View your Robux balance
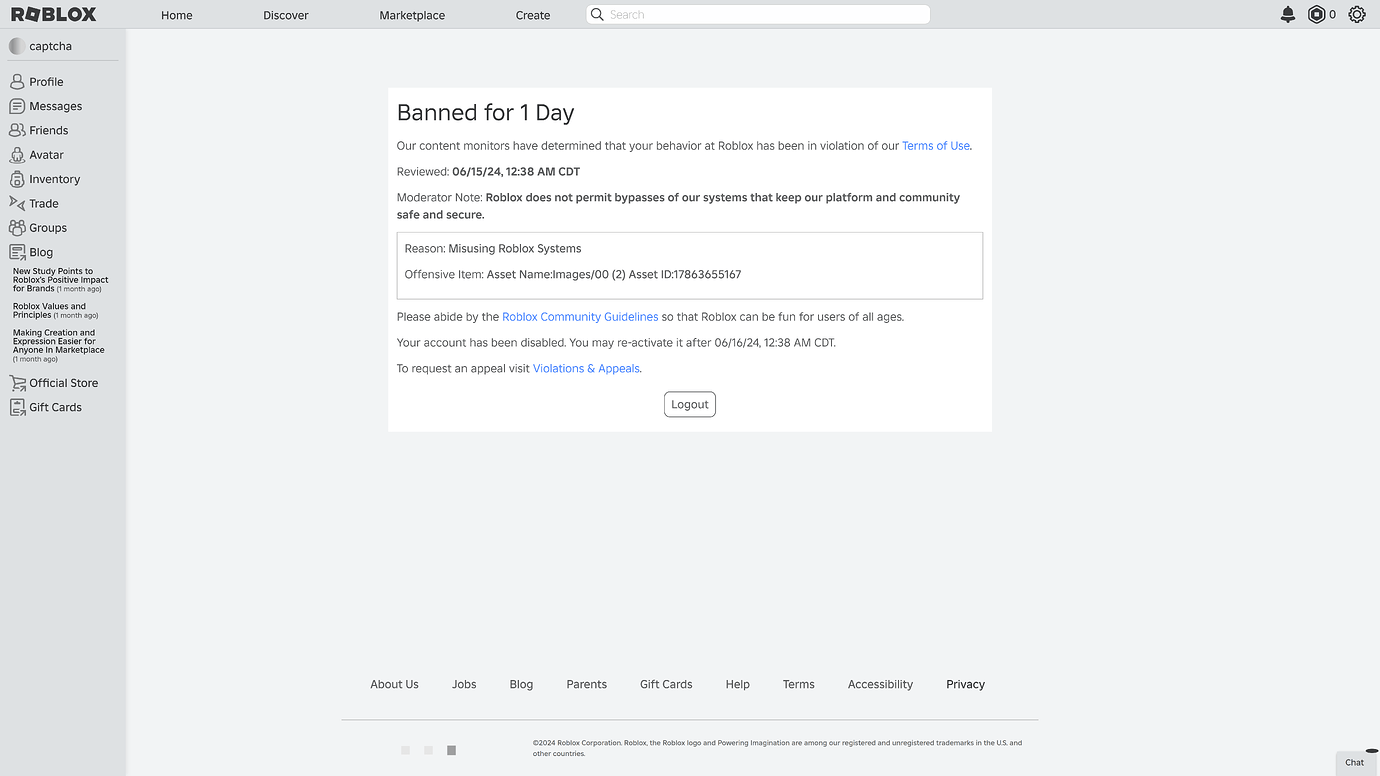 pos(1321,14)
